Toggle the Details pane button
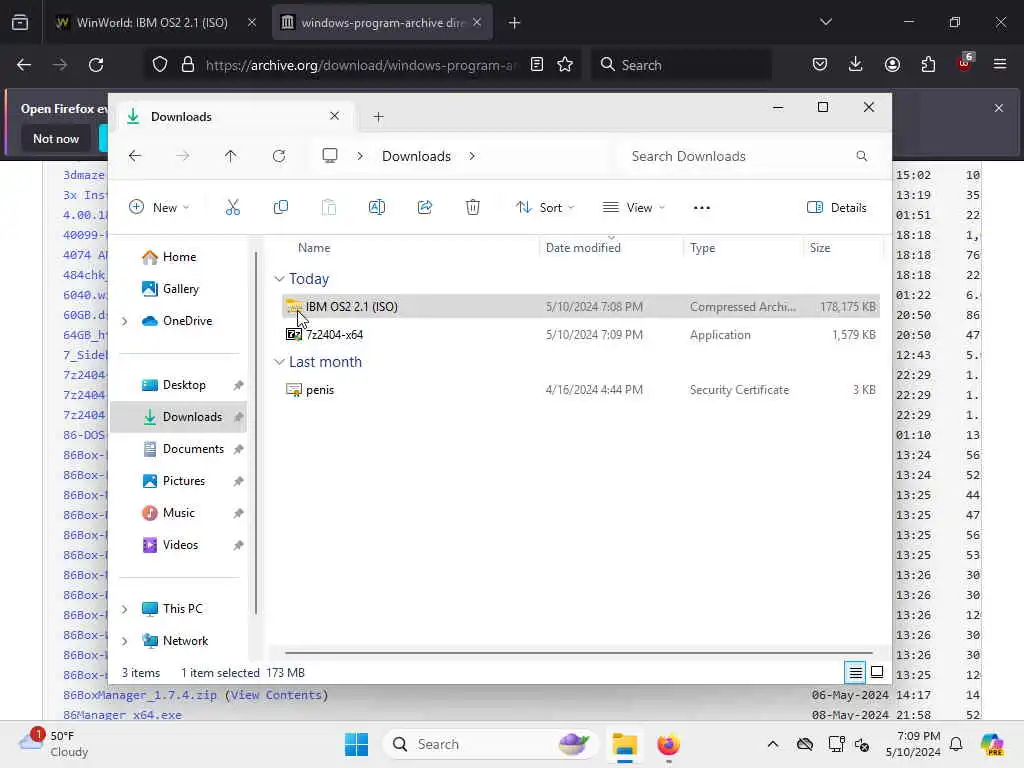 point(837,208)
